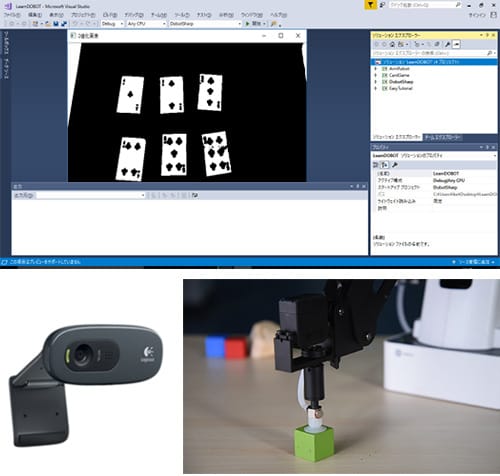Expand the ArmRobot project node
The height and width of the screenshot is (476, 500).
pos(376,69)
